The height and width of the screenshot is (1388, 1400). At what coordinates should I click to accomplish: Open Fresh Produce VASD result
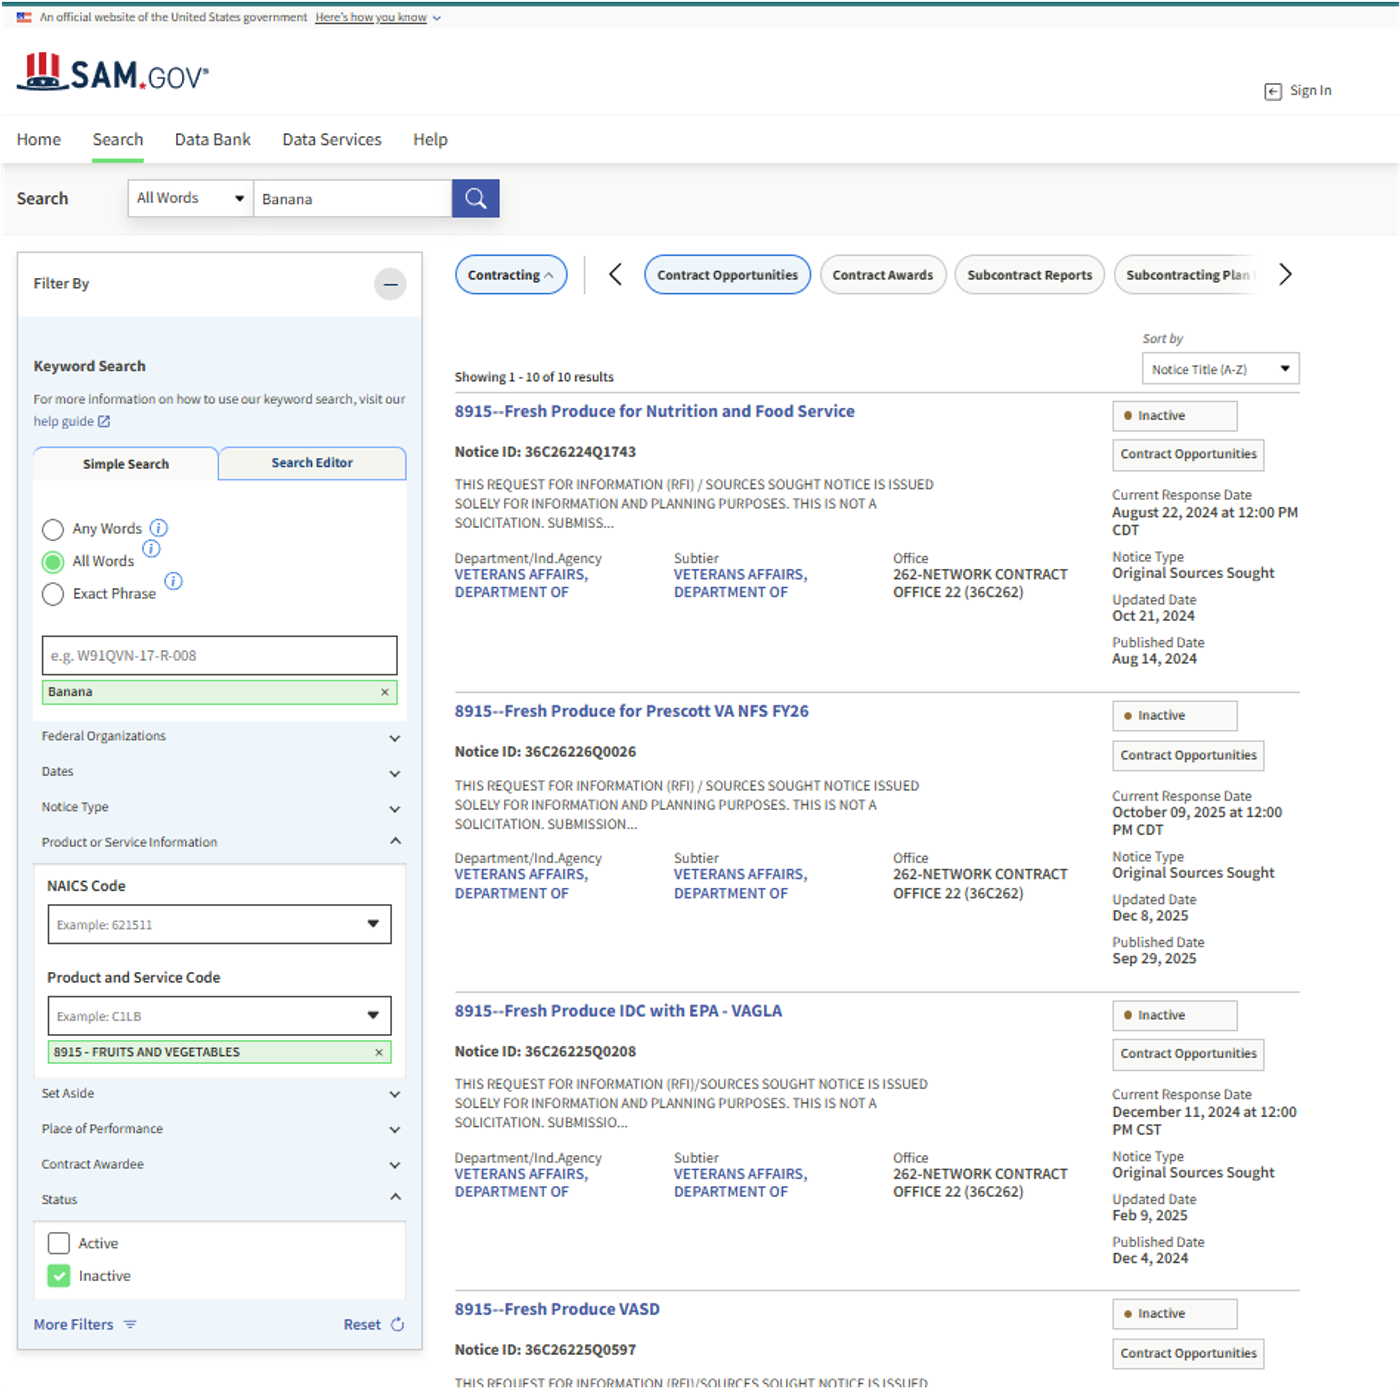click(557, 1309)
